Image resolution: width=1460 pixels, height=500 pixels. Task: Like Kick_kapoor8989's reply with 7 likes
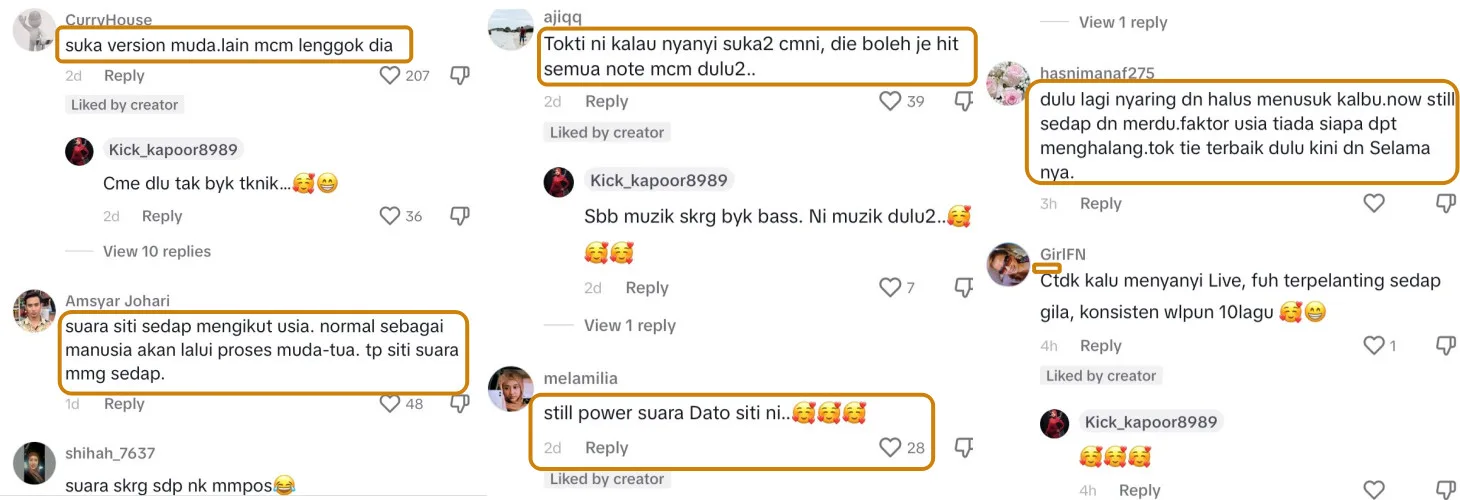(x=890, y=288)
